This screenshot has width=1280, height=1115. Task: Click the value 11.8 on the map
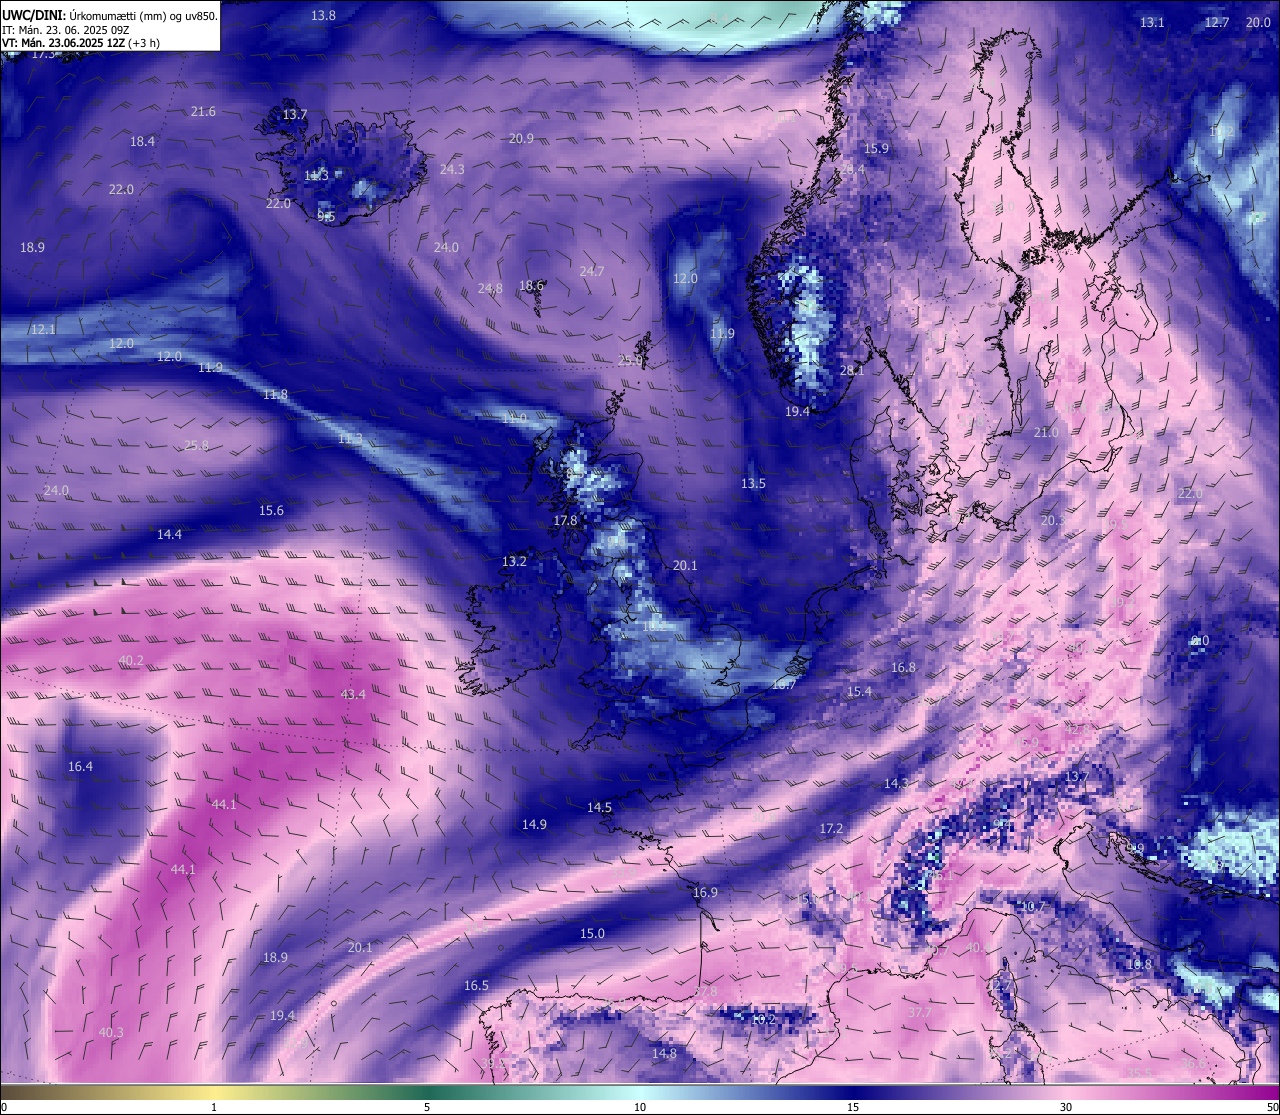pos(275,394)
